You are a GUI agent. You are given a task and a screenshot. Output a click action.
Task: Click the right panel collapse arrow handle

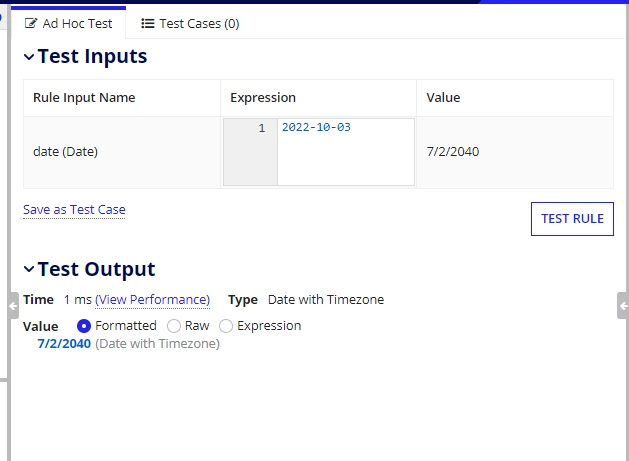click(x=623, y=306)
